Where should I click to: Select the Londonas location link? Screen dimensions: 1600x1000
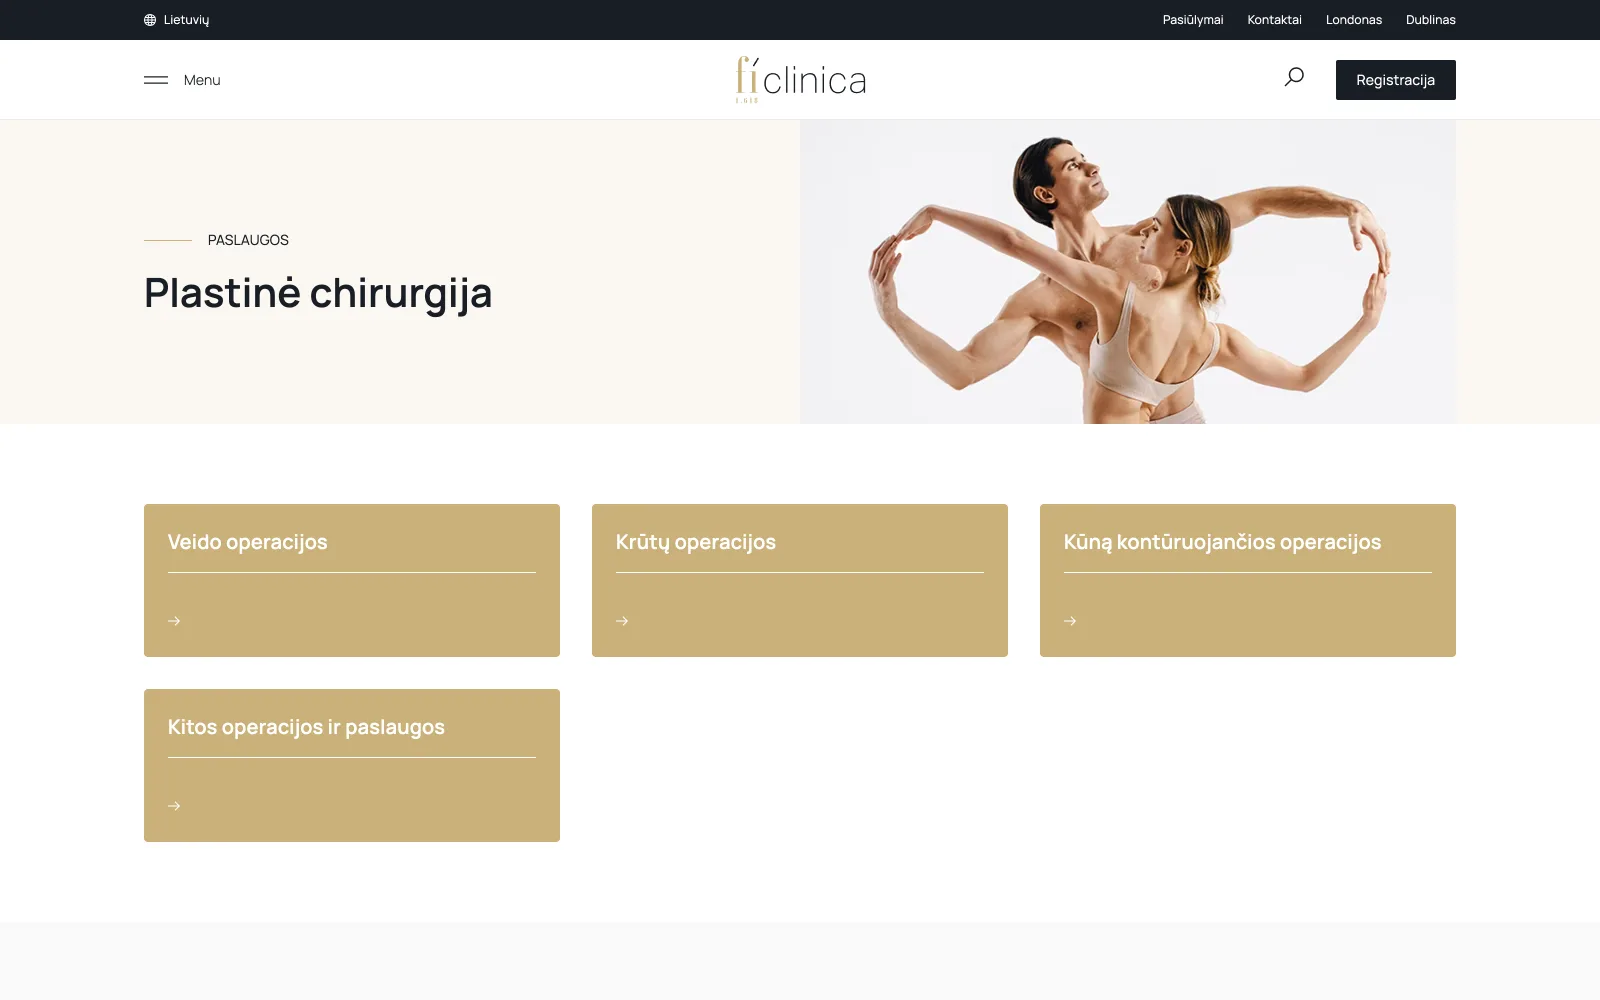[x=1354, y=20]
